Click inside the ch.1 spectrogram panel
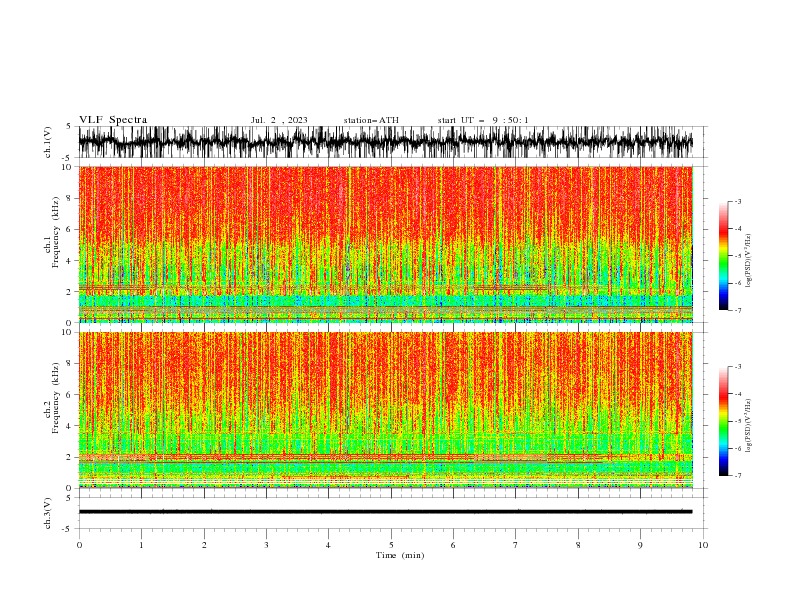Screen dimensions: 792x612 click(386, 244)
